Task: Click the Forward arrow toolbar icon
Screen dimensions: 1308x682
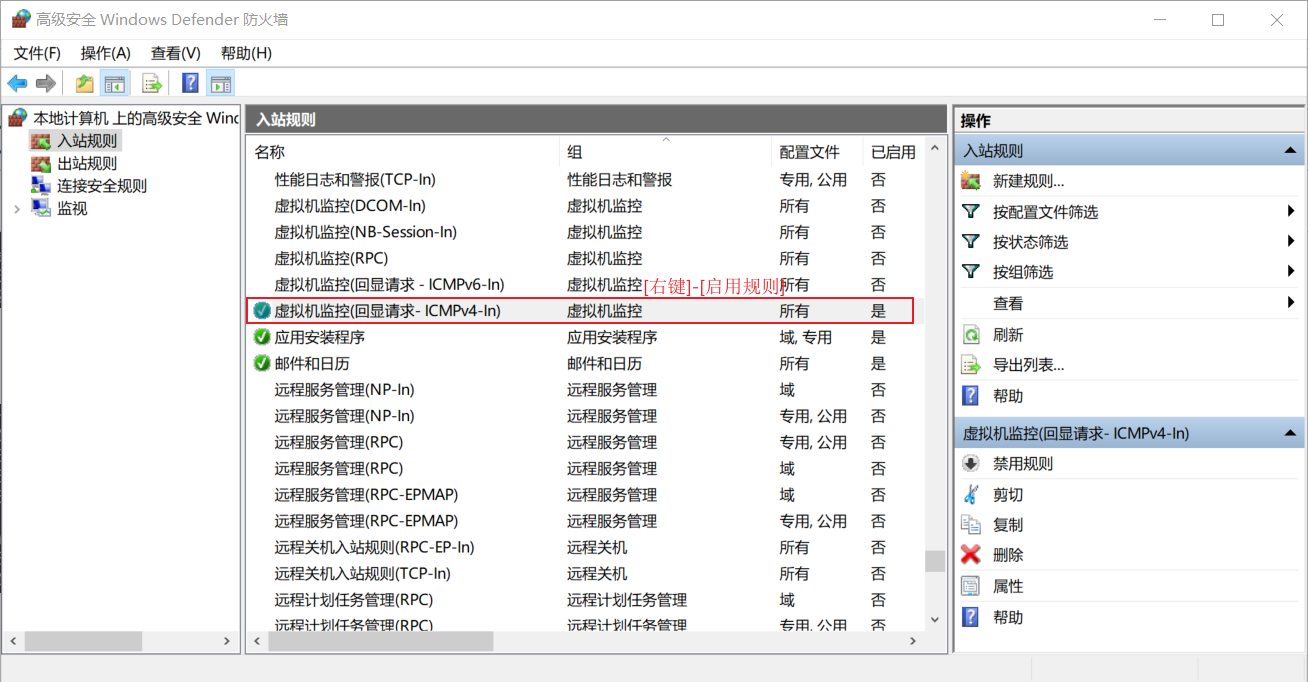Action: click(x=45, y=83)
